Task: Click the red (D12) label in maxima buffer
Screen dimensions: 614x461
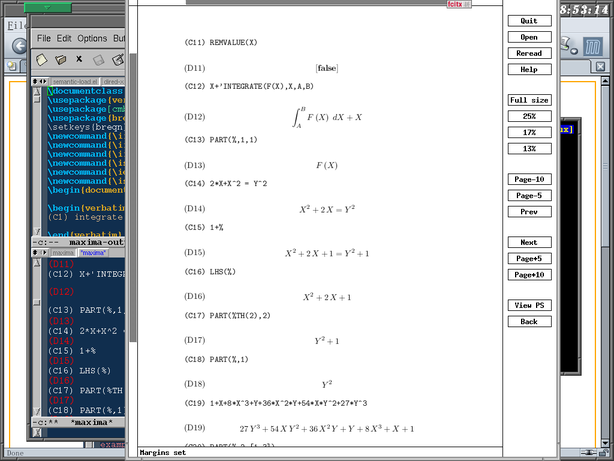Action: (x=61, y=292)
